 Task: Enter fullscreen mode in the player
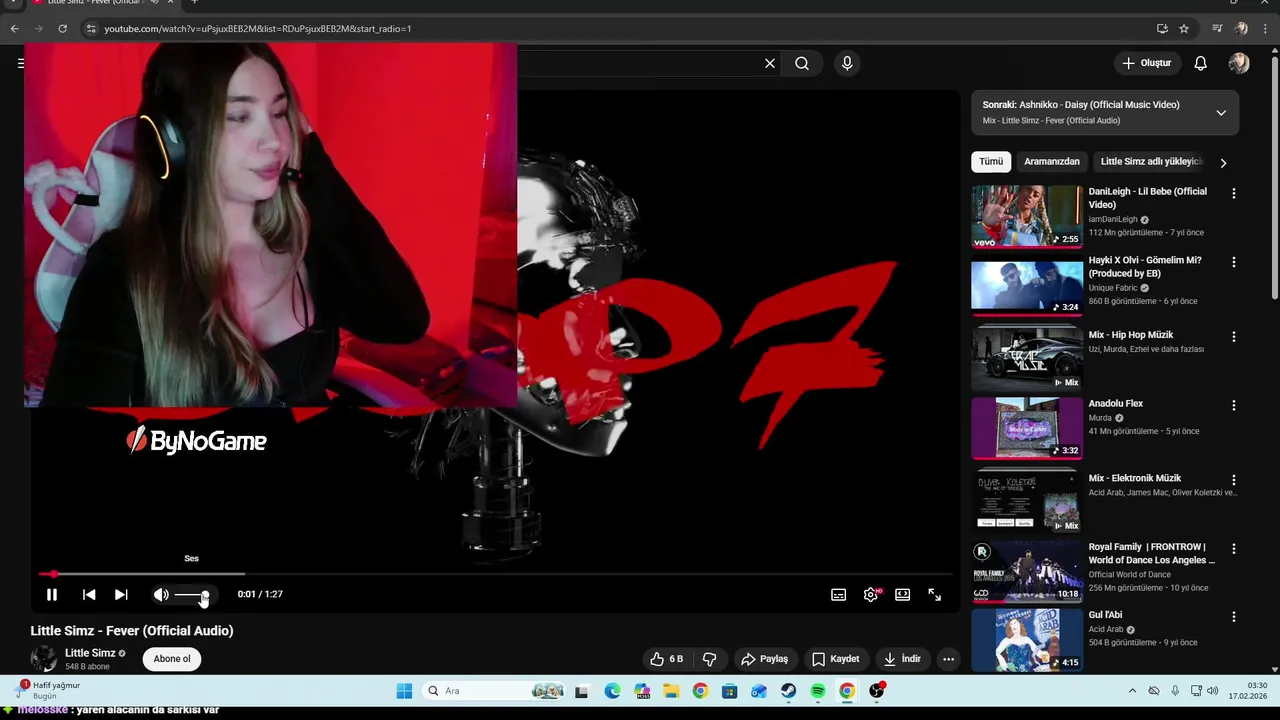(x=934, y=594)
